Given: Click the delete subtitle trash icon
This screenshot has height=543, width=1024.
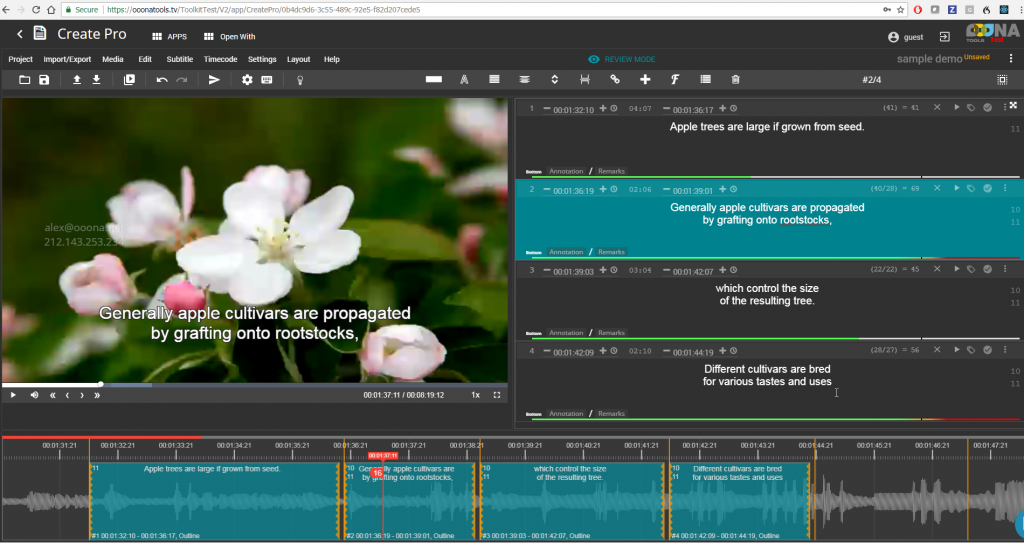Looking at the screenshot, I should [735, 80].
